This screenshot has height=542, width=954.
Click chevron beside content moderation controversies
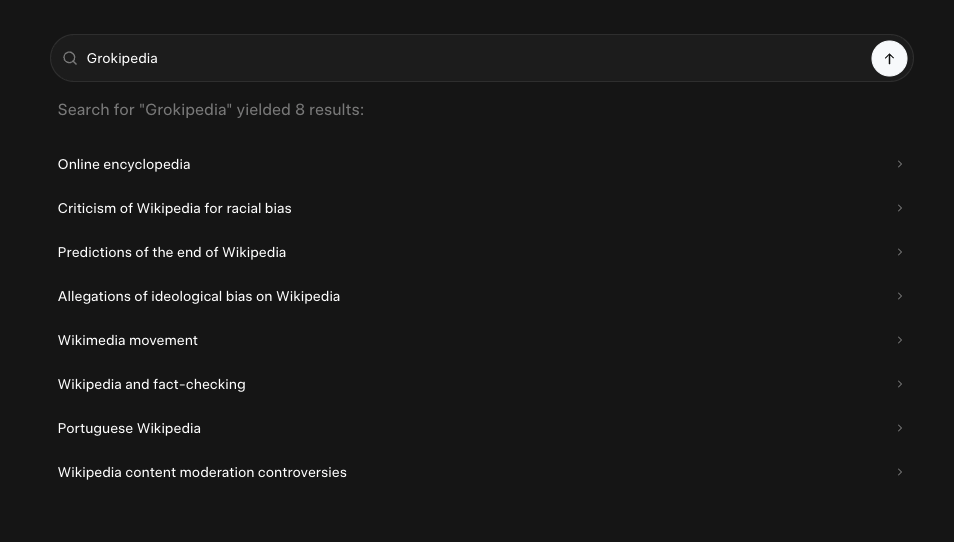coord(900,472)
